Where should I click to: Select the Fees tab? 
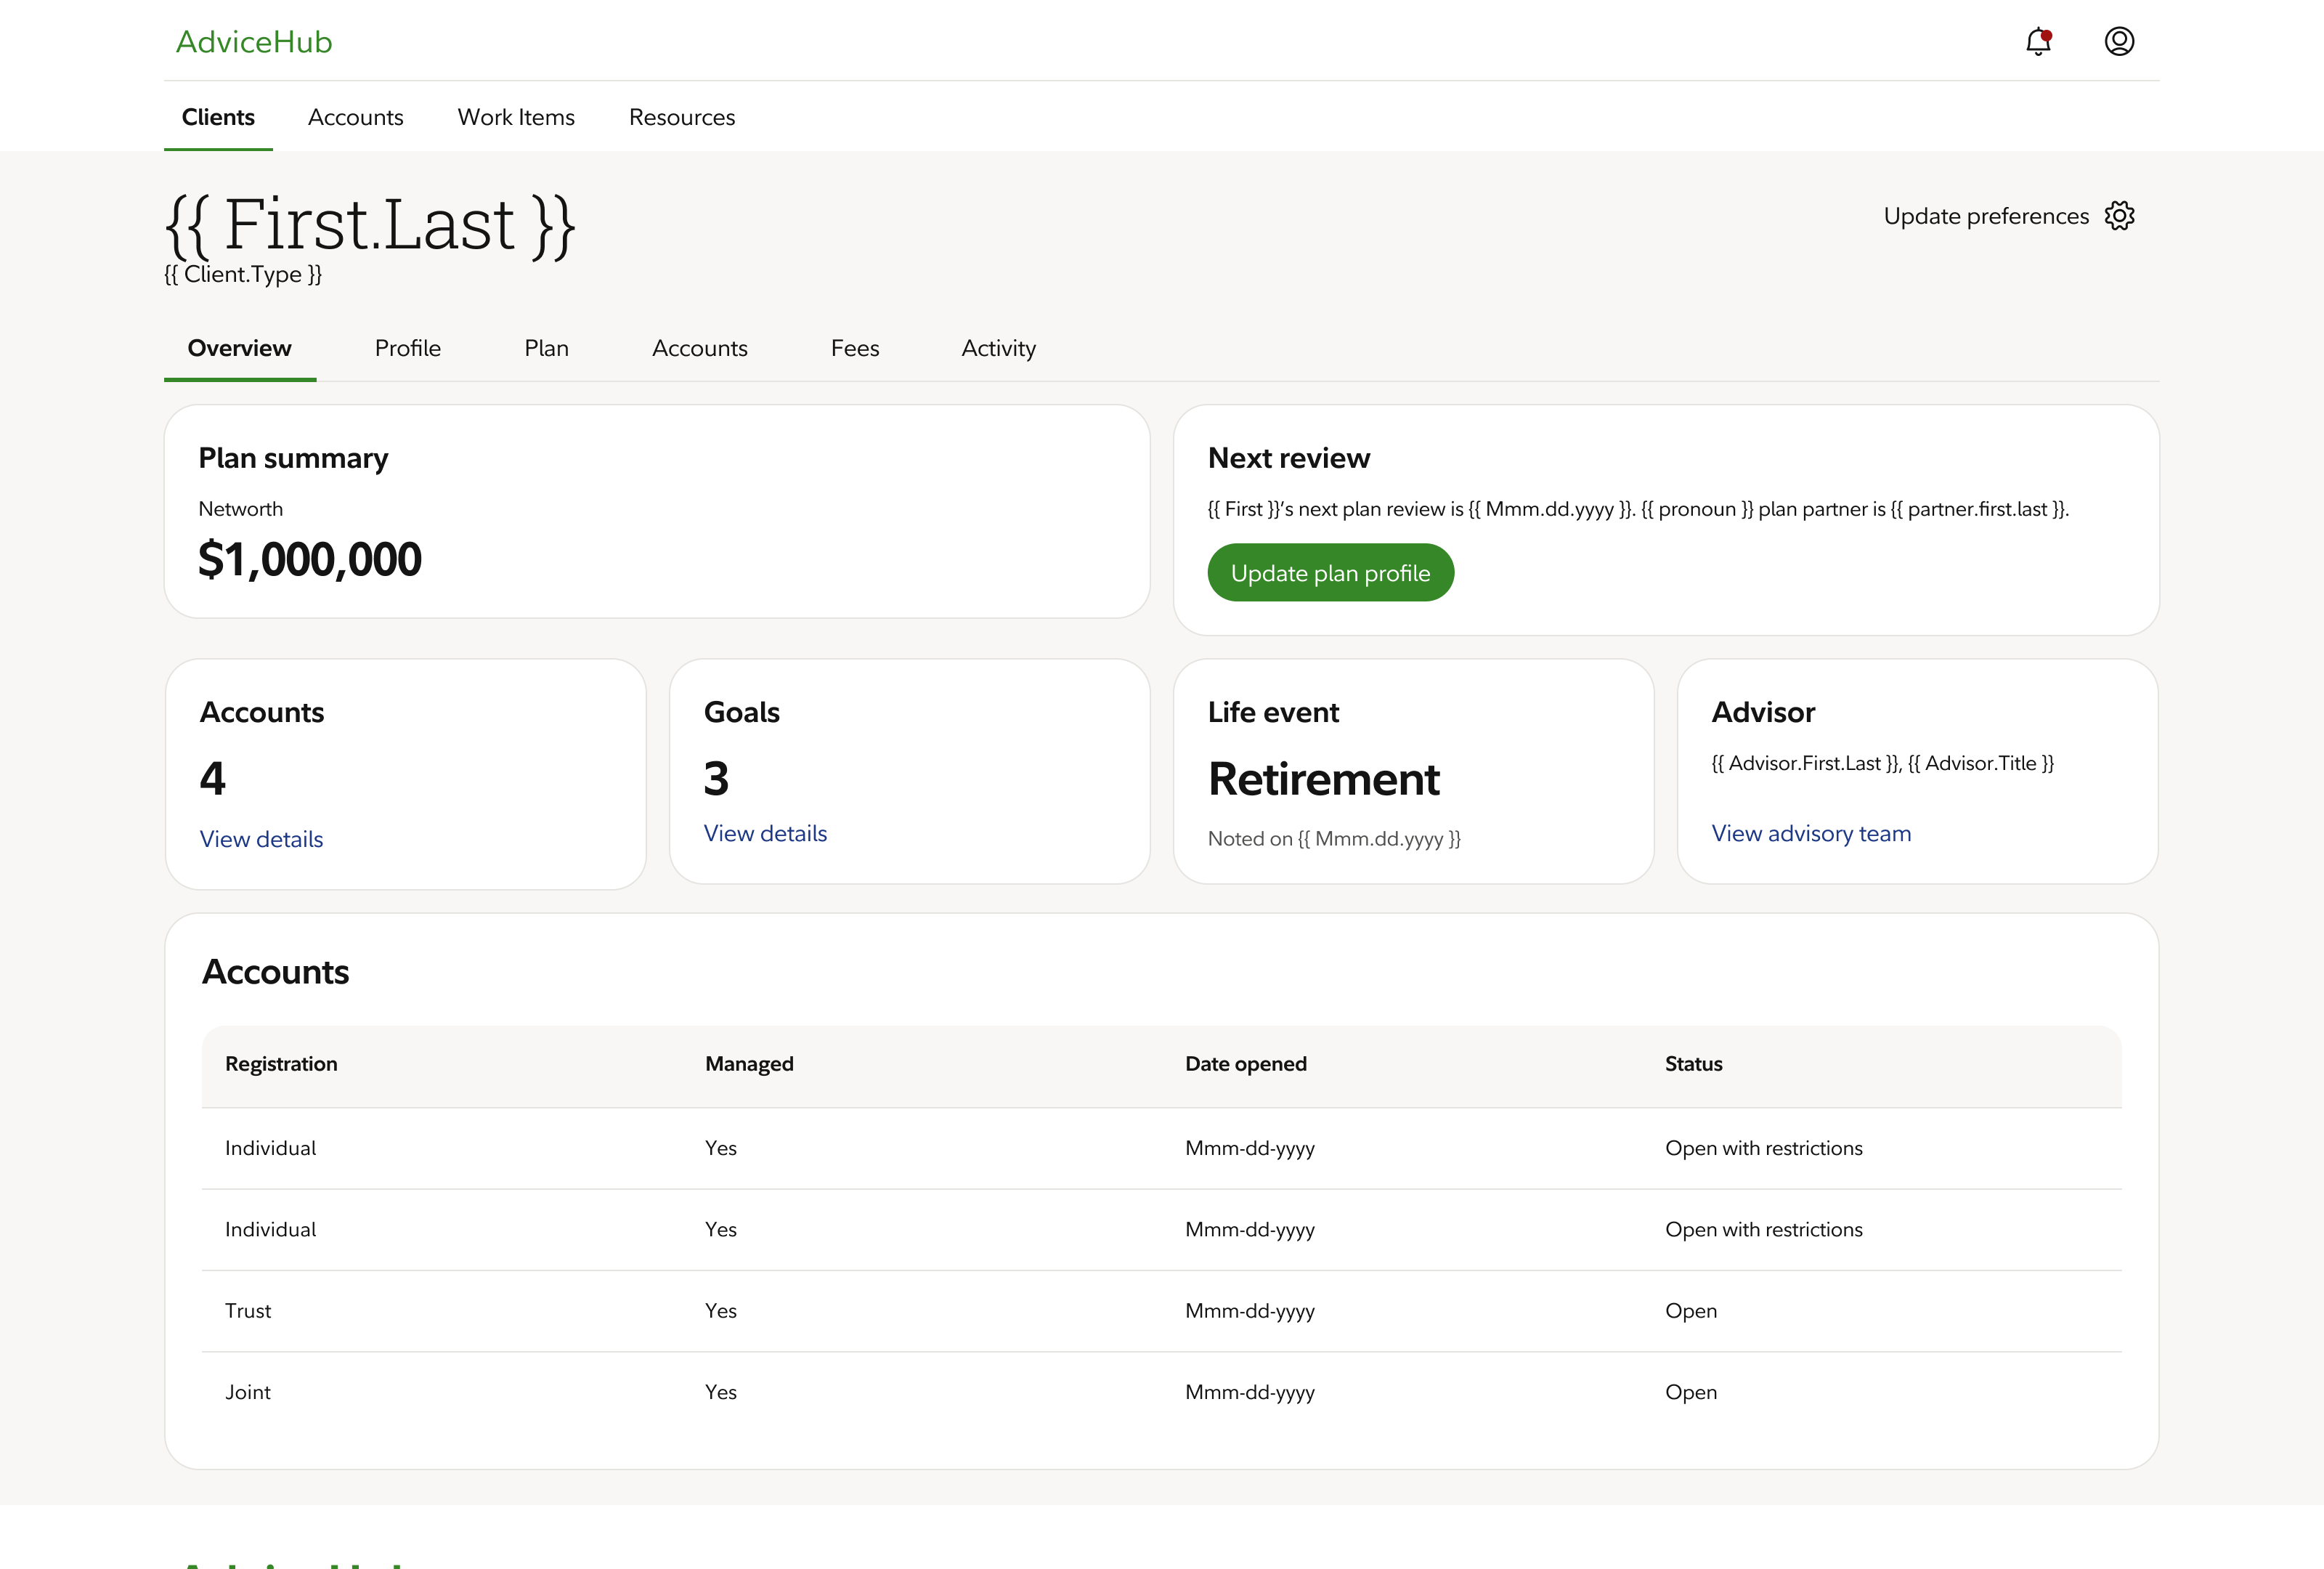point(854,348)
